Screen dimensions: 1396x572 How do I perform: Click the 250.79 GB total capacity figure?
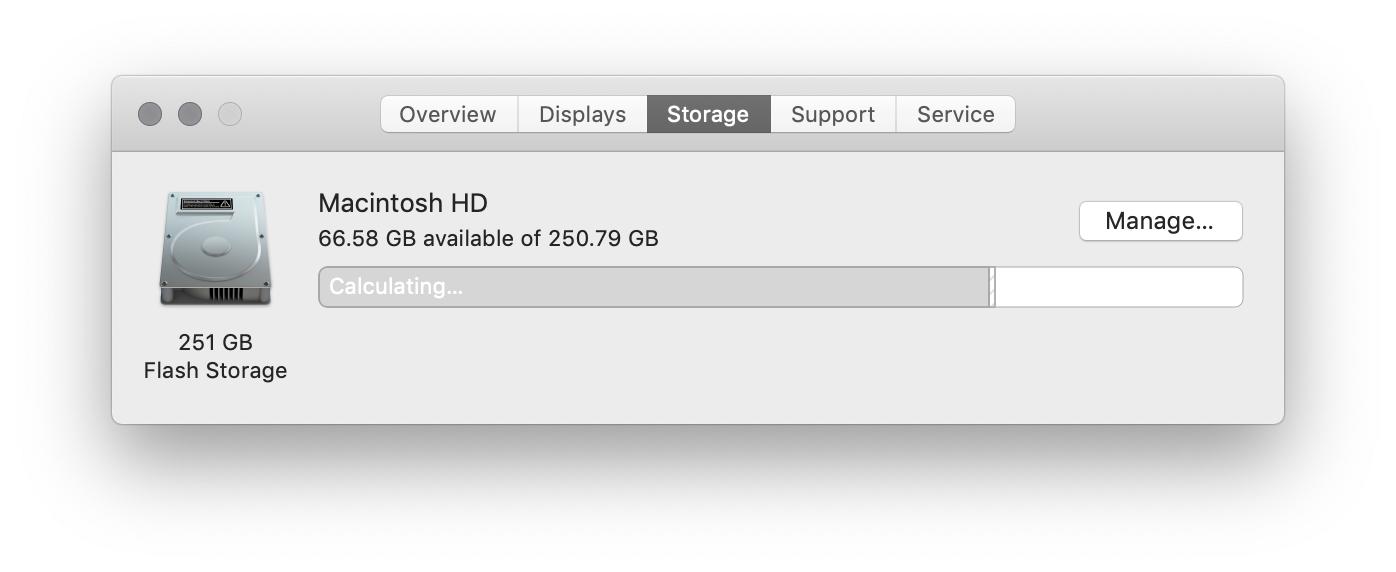(x=603, y=239)
